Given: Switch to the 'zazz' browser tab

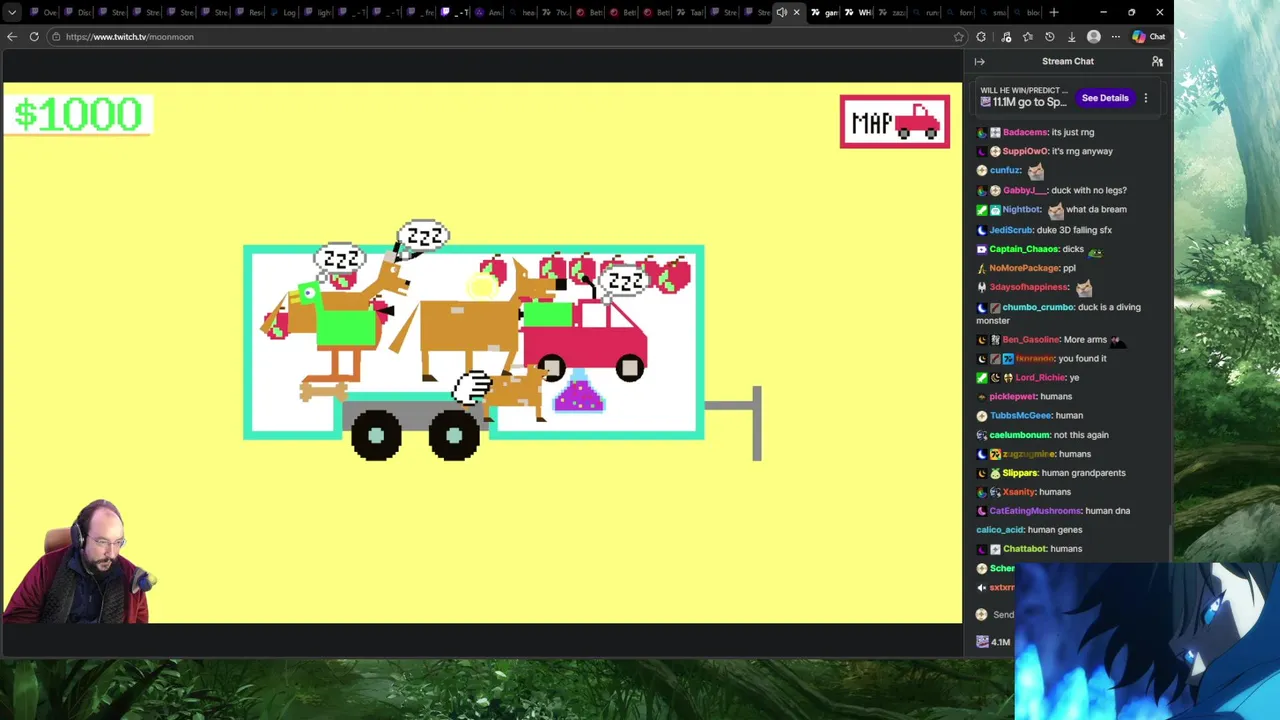Looking at the screenshot, I should (892, 12).
